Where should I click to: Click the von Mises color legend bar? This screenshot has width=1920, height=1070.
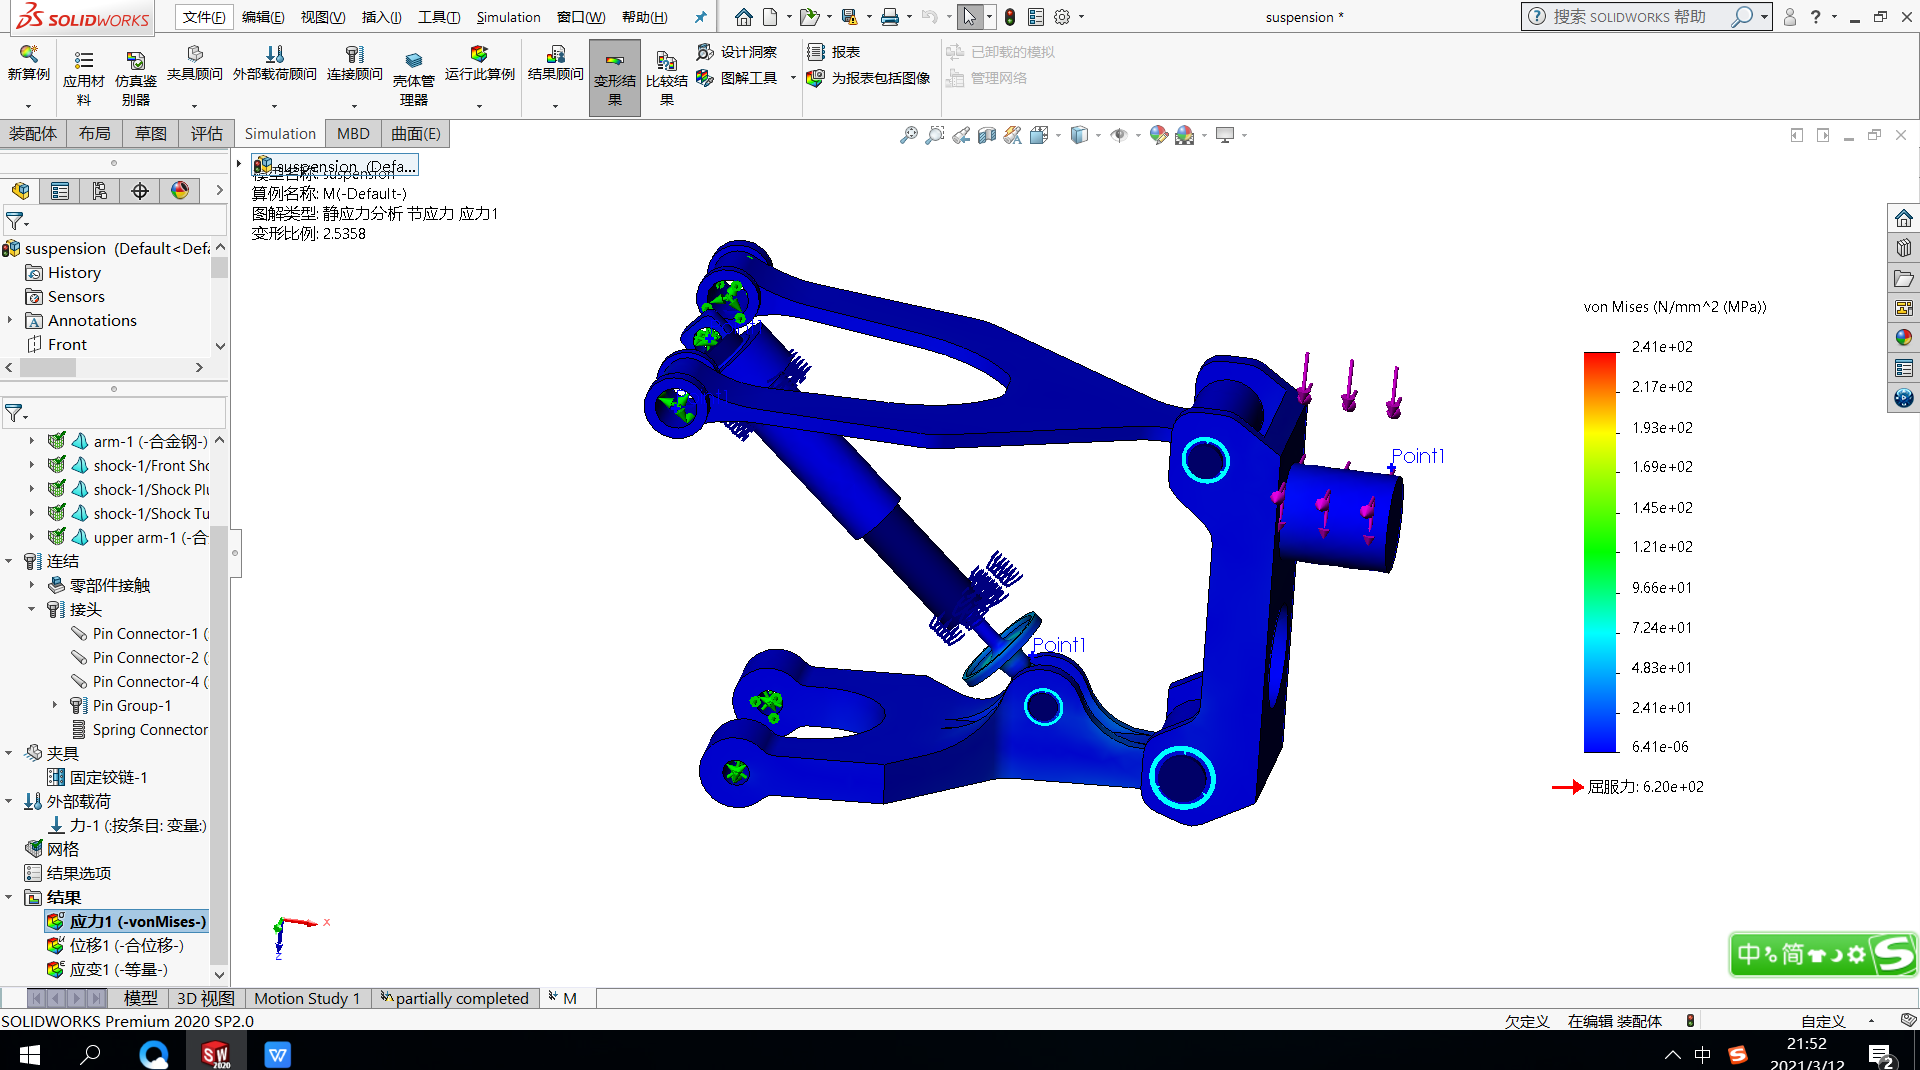pos(1600,551)
